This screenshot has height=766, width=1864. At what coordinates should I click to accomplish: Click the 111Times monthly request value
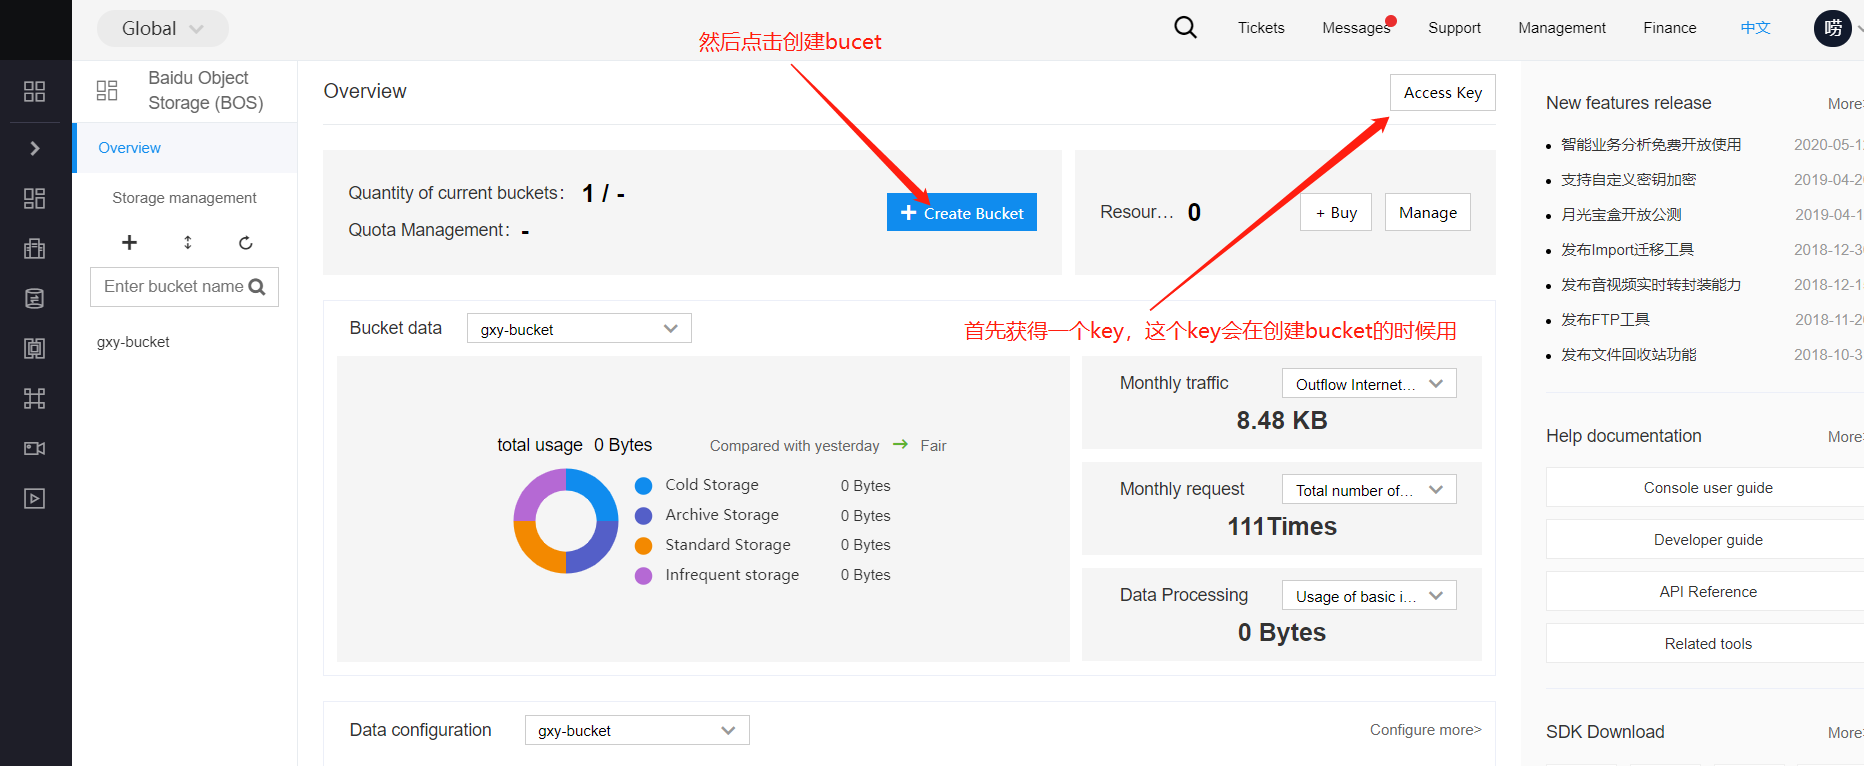pyautogui.click(x=1282, y=526)
